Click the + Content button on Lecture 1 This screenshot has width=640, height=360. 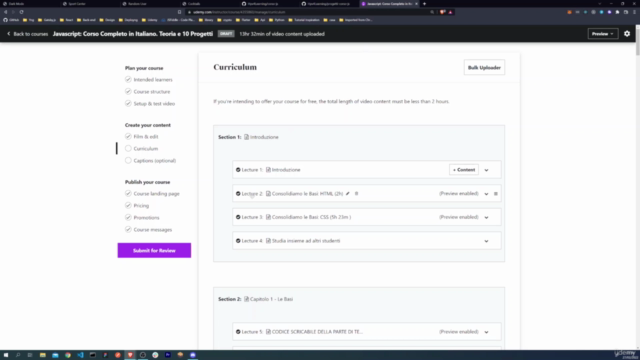[464, 170]
